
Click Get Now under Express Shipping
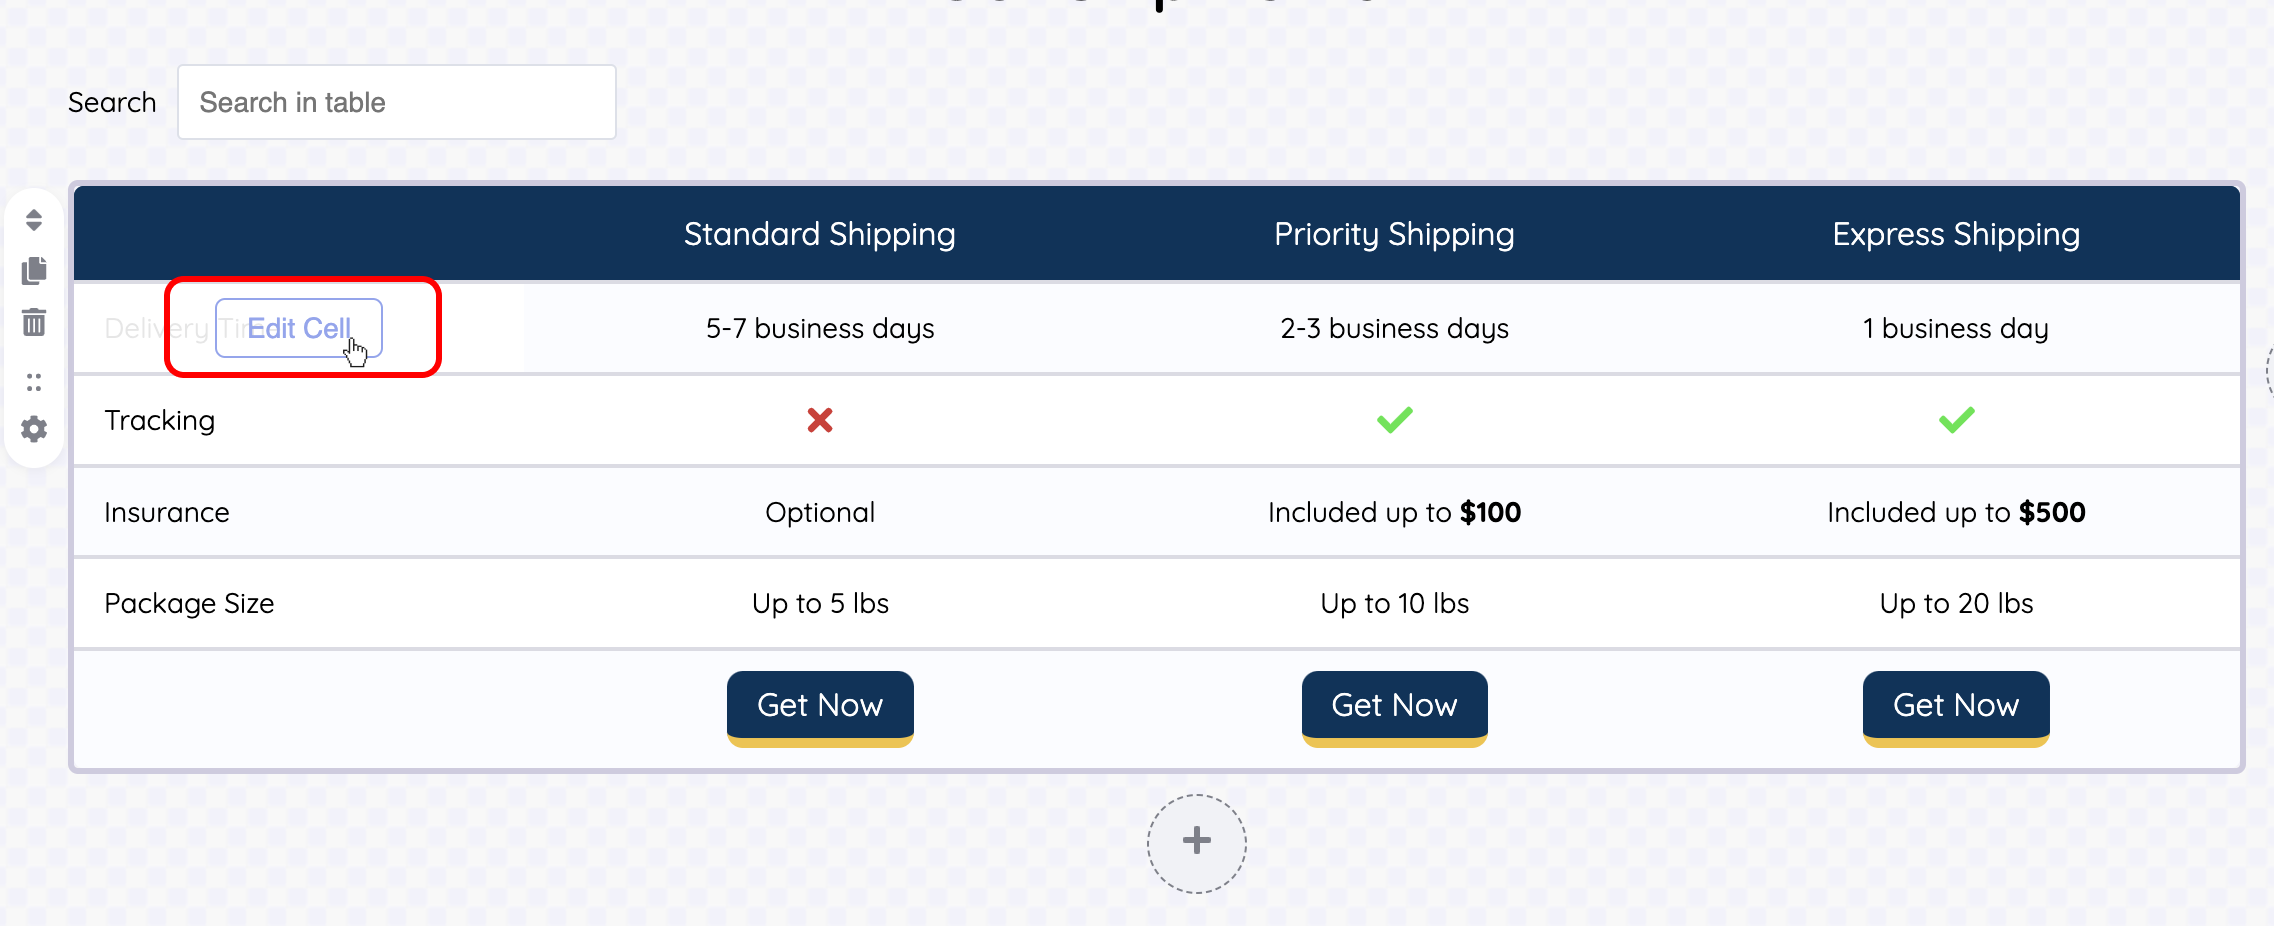tap(1956, 706)
